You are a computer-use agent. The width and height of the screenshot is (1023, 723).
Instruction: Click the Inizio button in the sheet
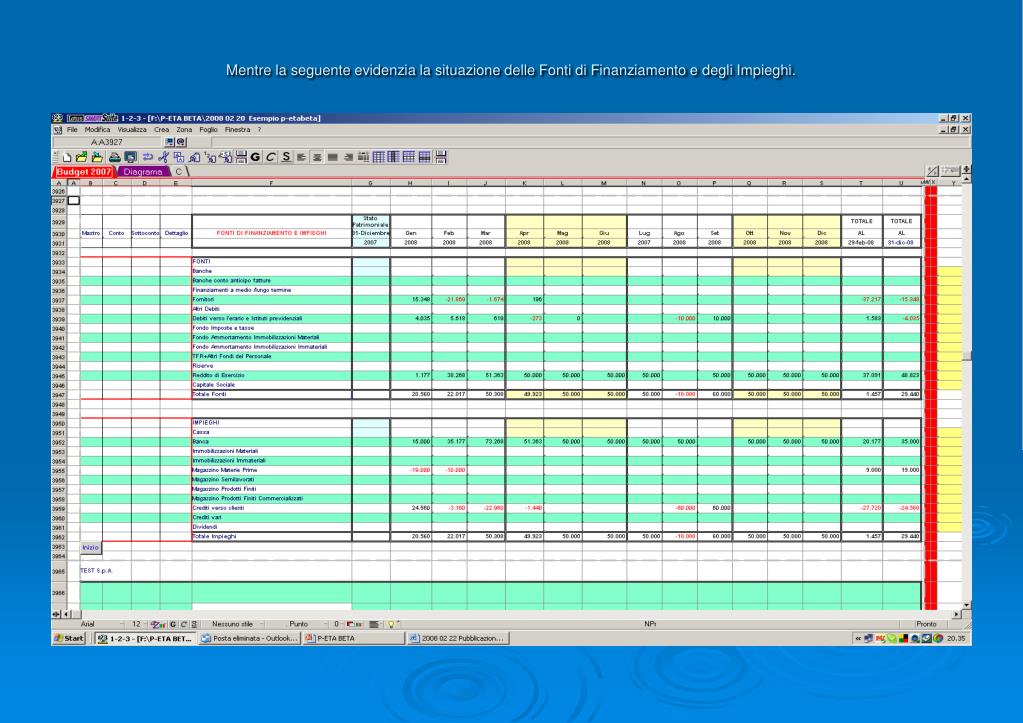(x=91, y=547)
